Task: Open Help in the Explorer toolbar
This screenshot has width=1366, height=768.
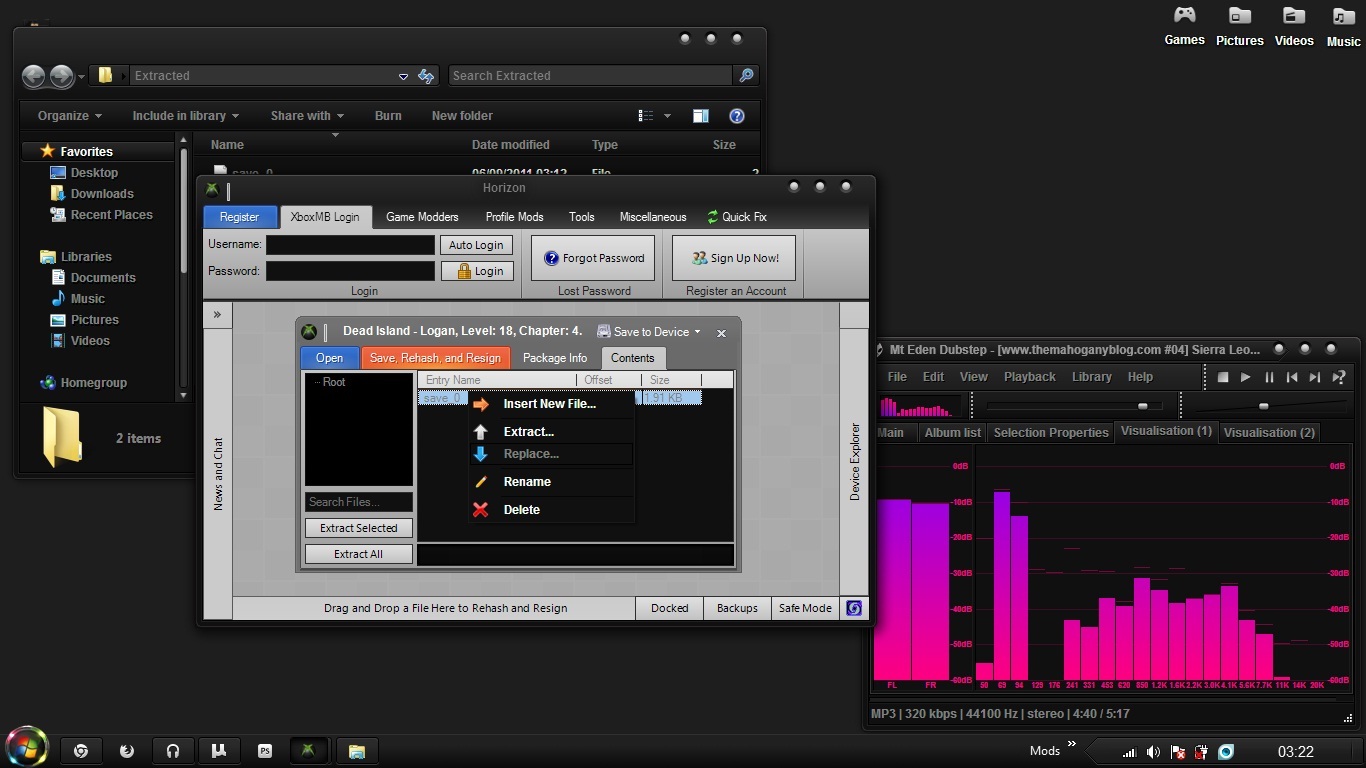Action: 737,116
